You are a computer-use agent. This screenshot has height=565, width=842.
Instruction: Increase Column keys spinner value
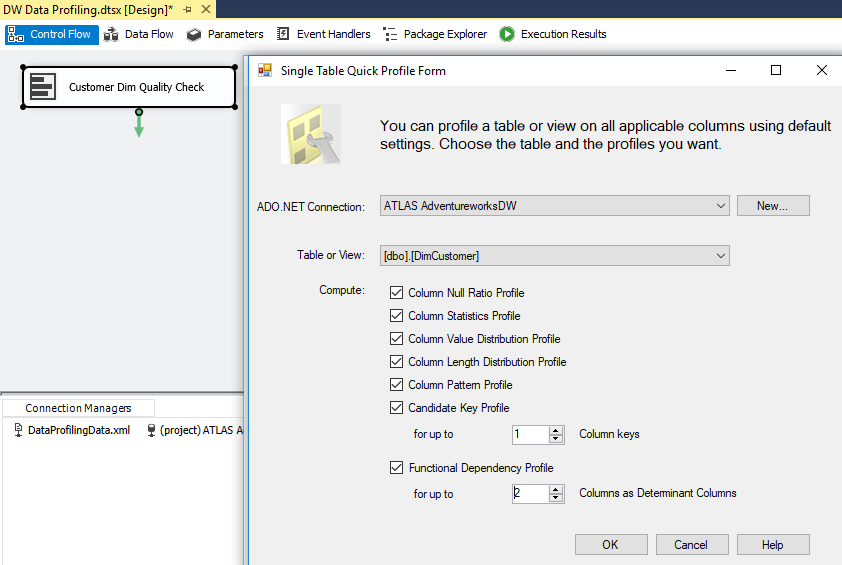[556, 430]
